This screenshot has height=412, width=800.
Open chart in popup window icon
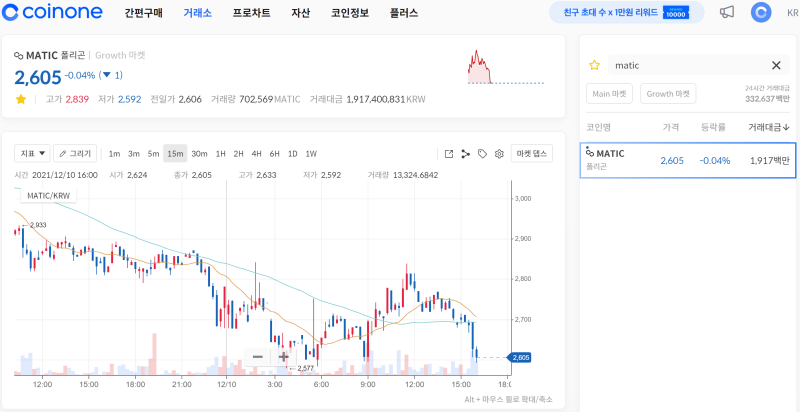[449, 153]
